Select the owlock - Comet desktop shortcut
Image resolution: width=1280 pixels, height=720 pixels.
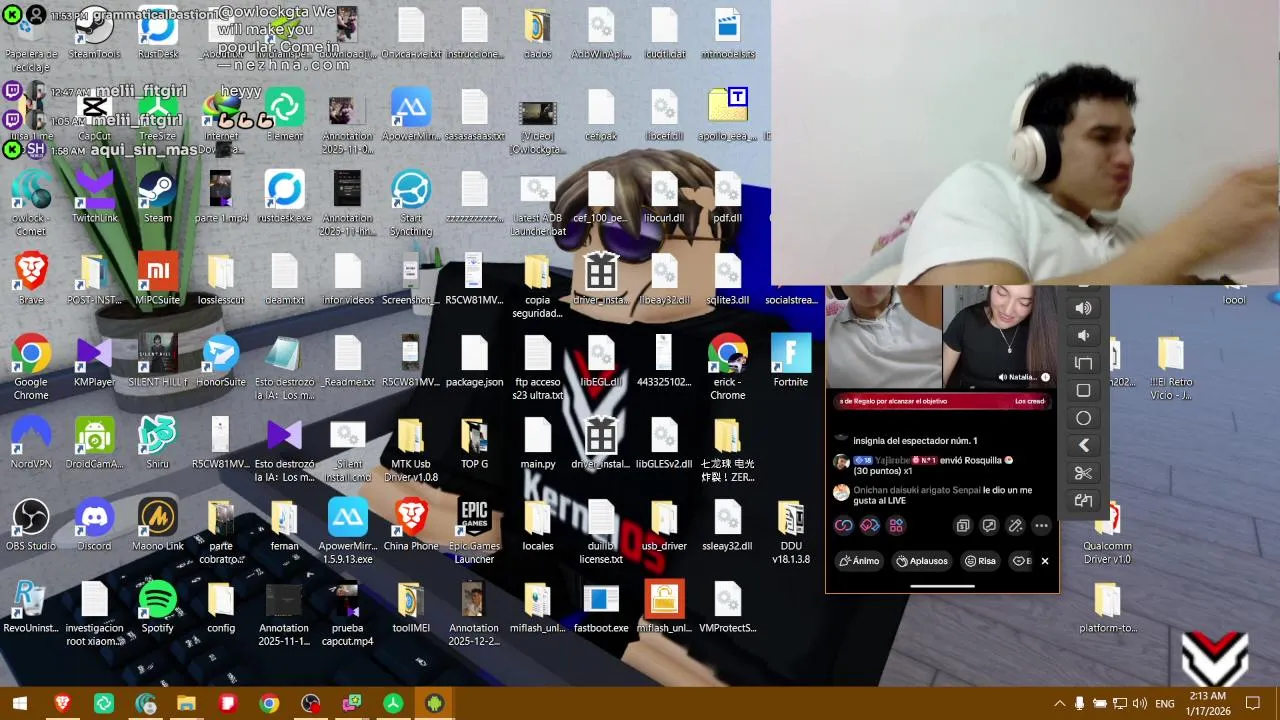tap(31, 203)
